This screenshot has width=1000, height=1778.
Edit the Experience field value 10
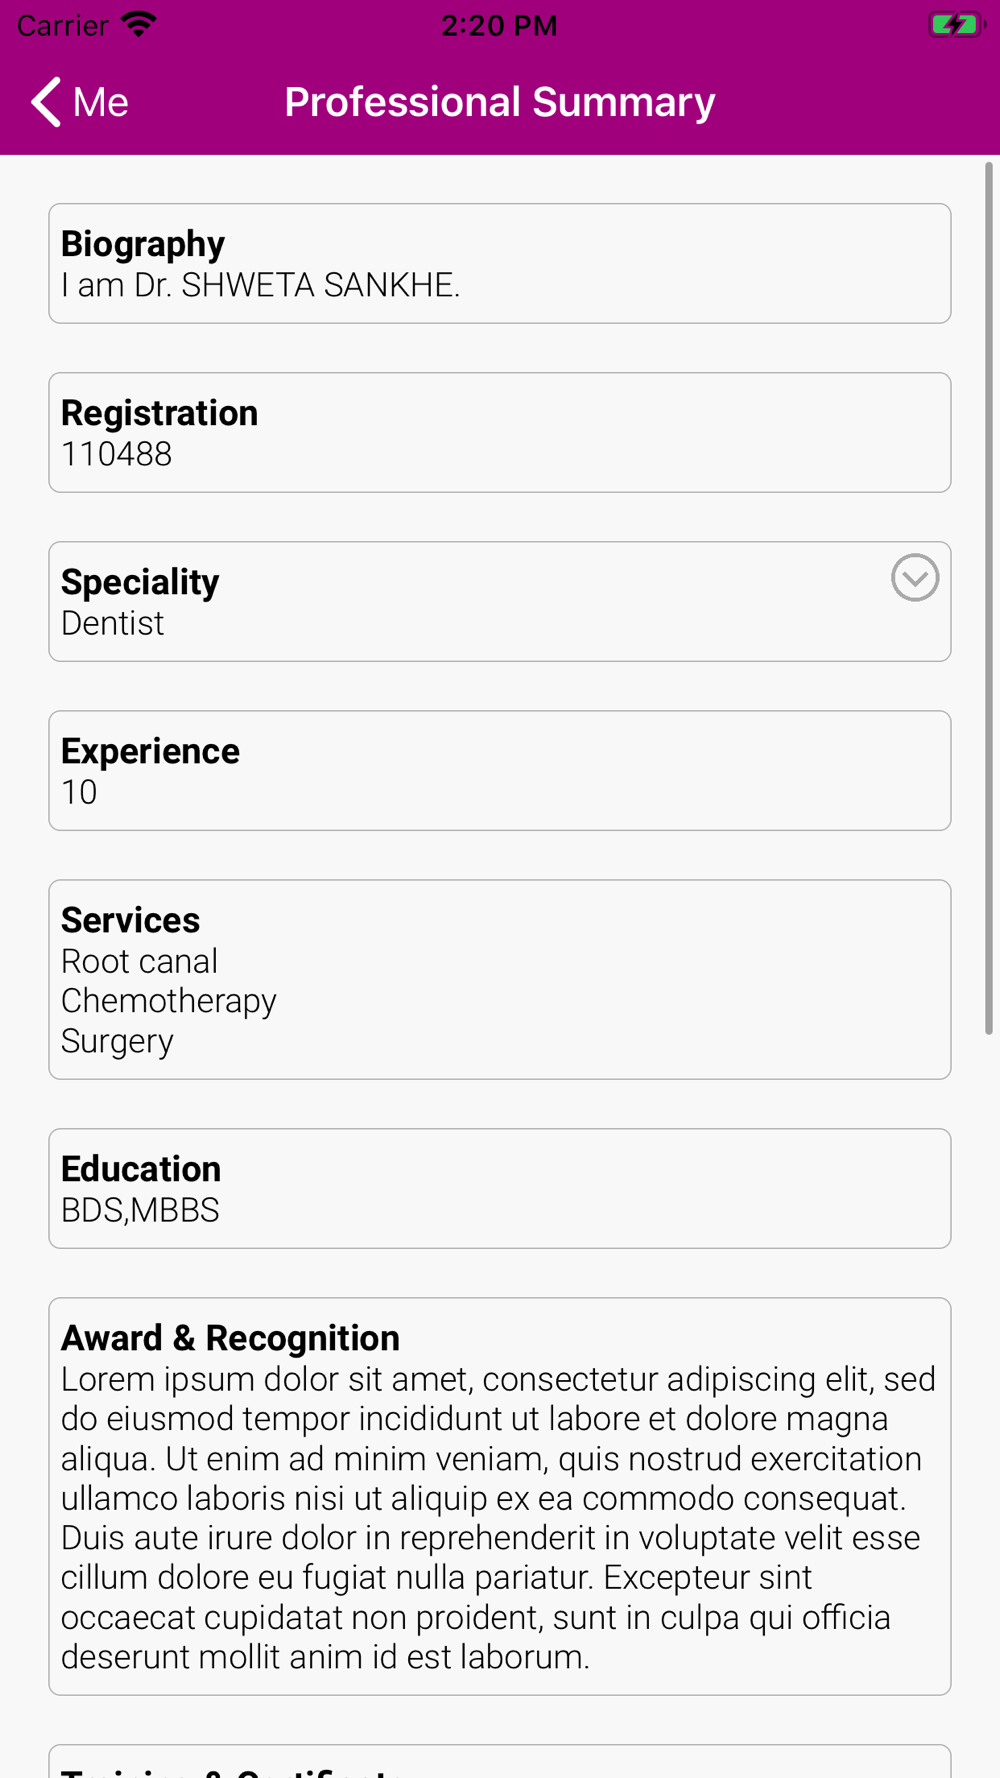(499, 770)
